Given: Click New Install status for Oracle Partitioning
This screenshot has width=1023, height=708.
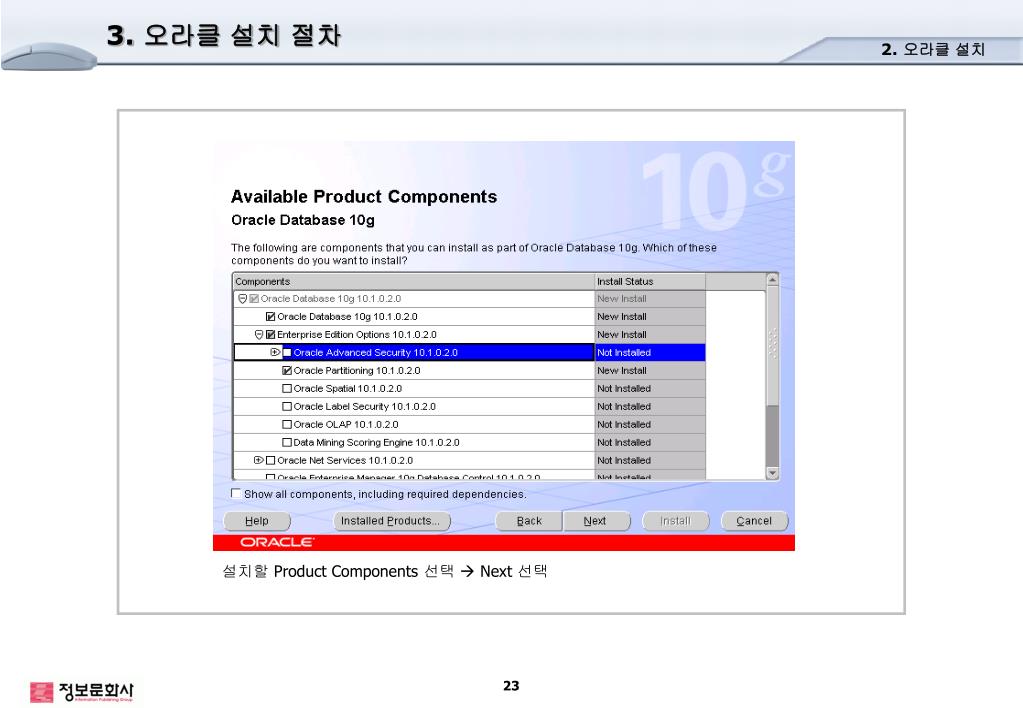Looking at the screenshot, I should [650, 371].
